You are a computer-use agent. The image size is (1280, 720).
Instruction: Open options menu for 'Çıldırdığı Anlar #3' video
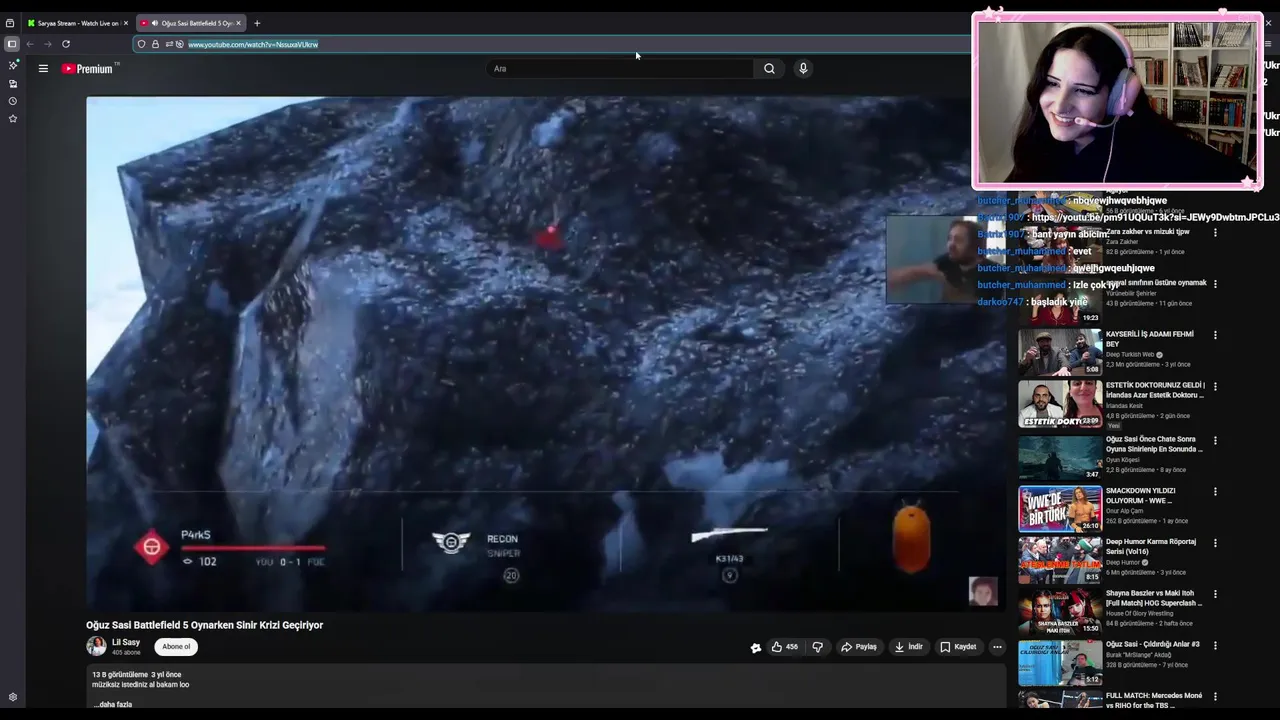[1215, 646]
